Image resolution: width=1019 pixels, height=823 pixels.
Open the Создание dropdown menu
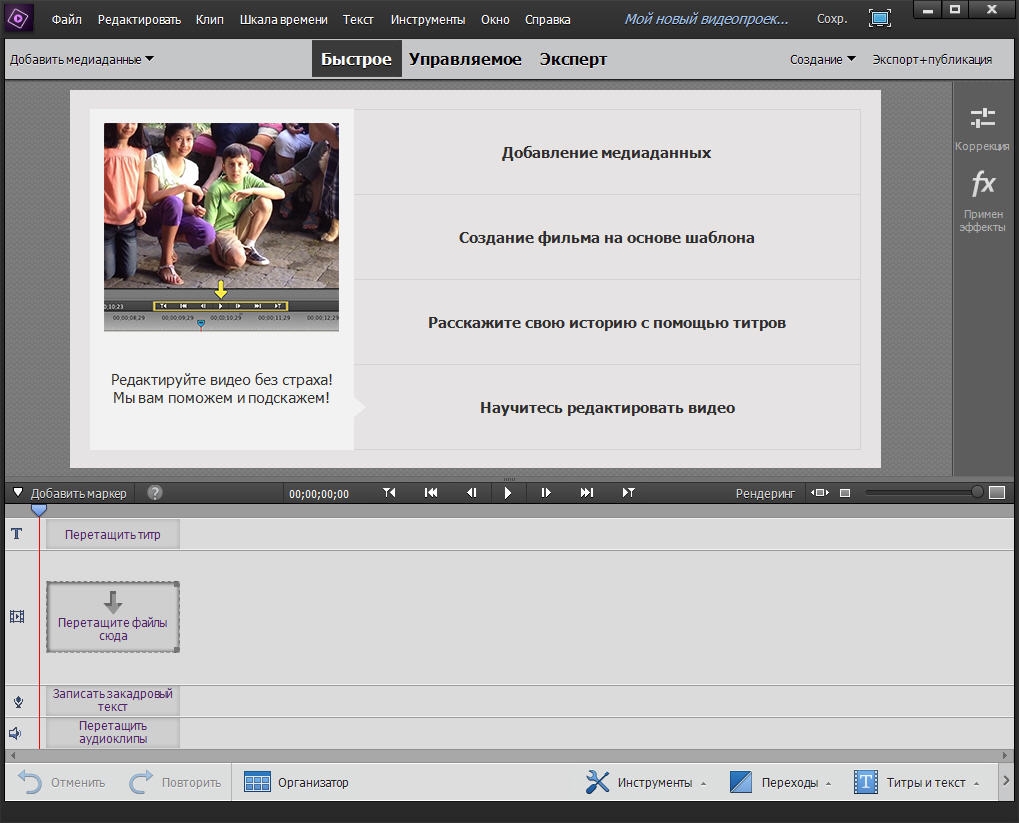(822, 59)
